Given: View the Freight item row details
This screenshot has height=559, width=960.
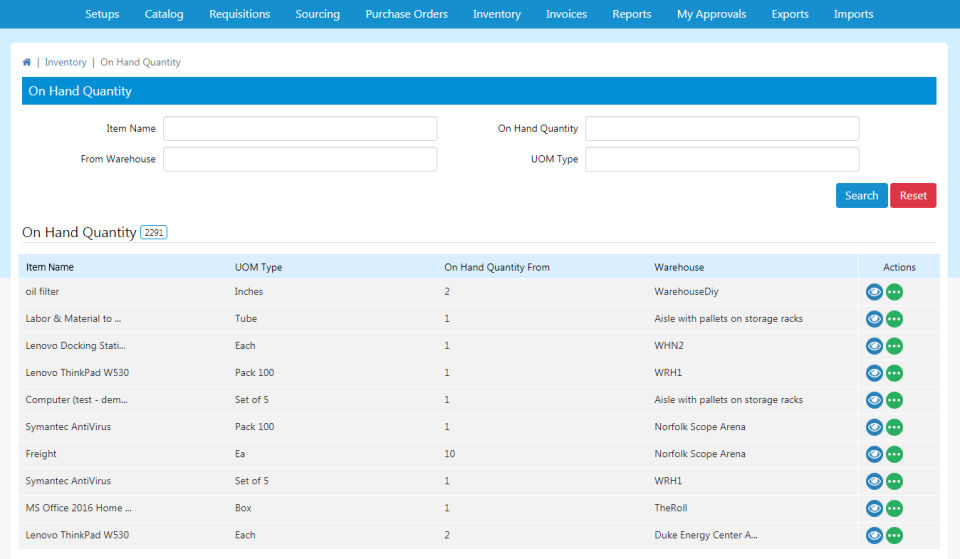Looking at the screenshot, I should click(x=874, y=454).
